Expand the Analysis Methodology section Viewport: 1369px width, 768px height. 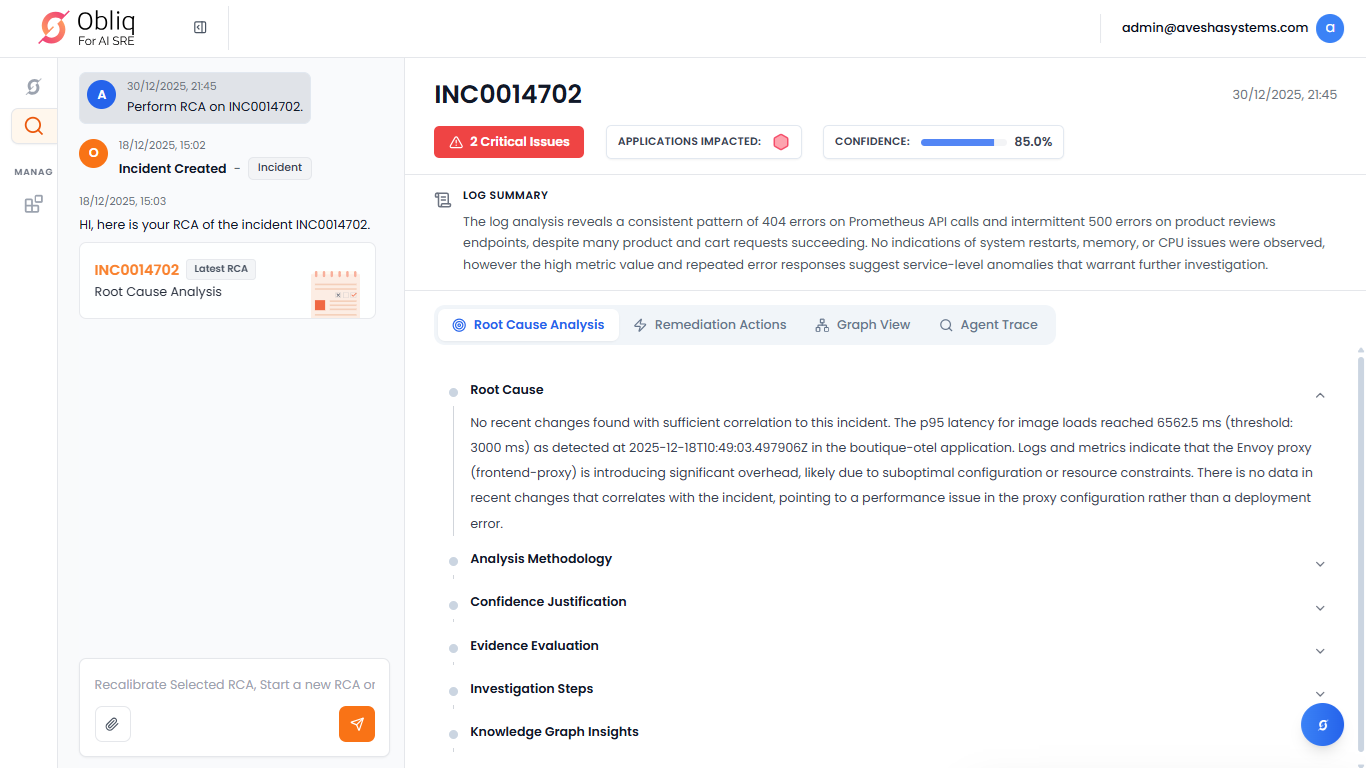(1320, 564)
